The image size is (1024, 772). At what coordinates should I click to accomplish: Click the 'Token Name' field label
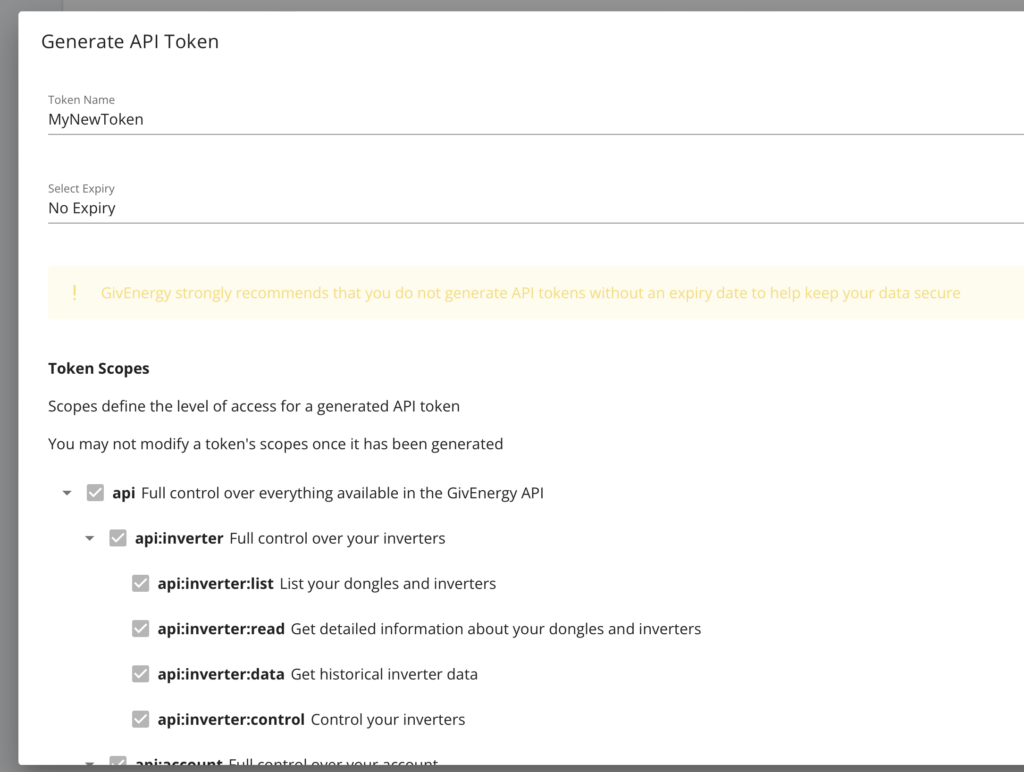click(x=82, y=100)
